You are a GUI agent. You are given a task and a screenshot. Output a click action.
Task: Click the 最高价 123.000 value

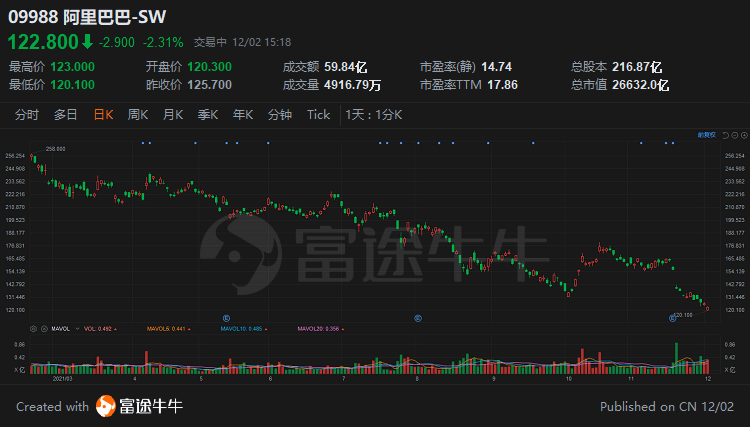point(73,67)
